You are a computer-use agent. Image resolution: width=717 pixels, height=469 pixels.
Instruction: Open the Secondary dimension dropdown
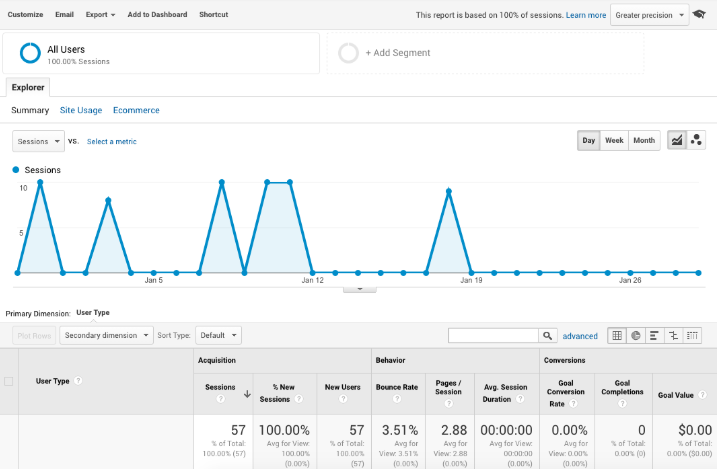106,335
